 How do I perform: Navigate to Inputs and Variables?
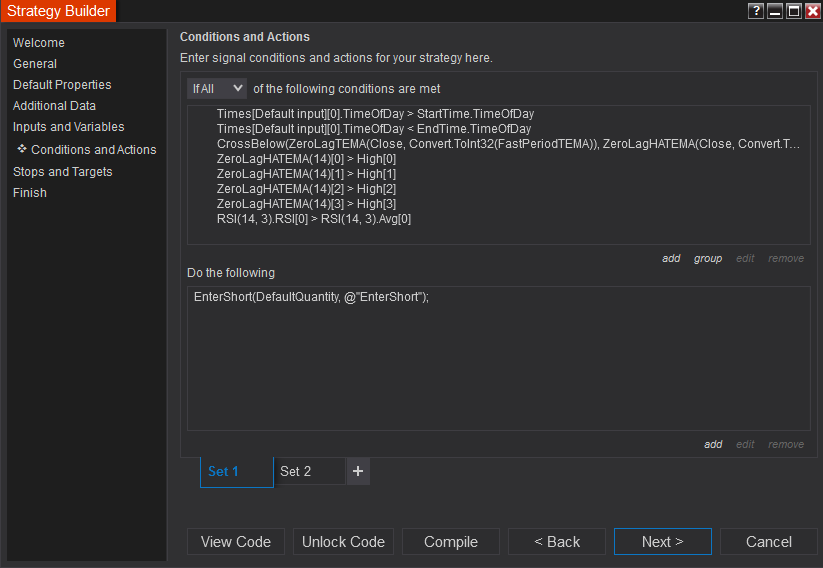click(69, 127)
